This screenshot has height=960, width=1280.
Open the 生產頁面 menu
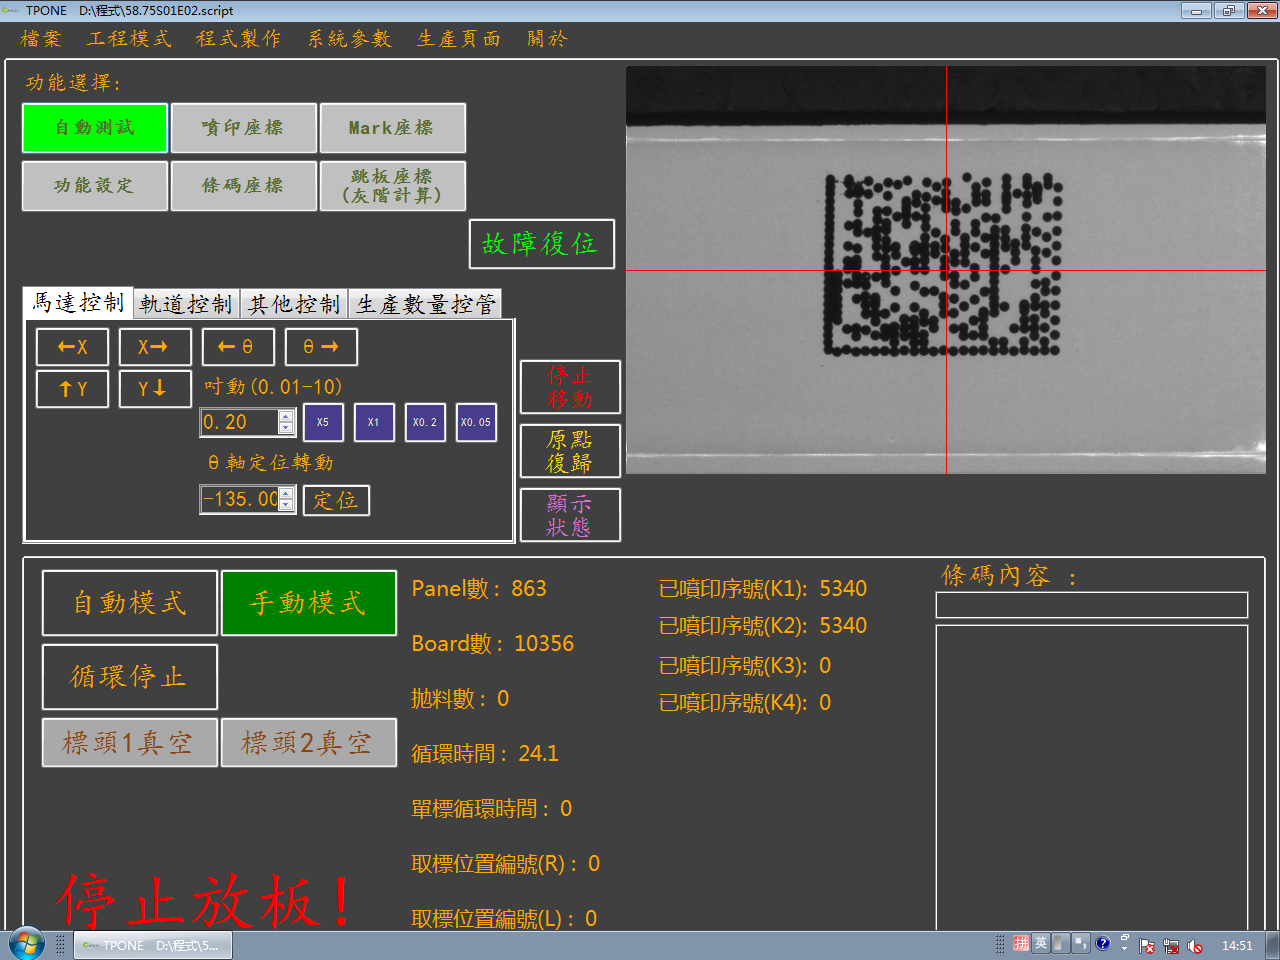point(459,39)
